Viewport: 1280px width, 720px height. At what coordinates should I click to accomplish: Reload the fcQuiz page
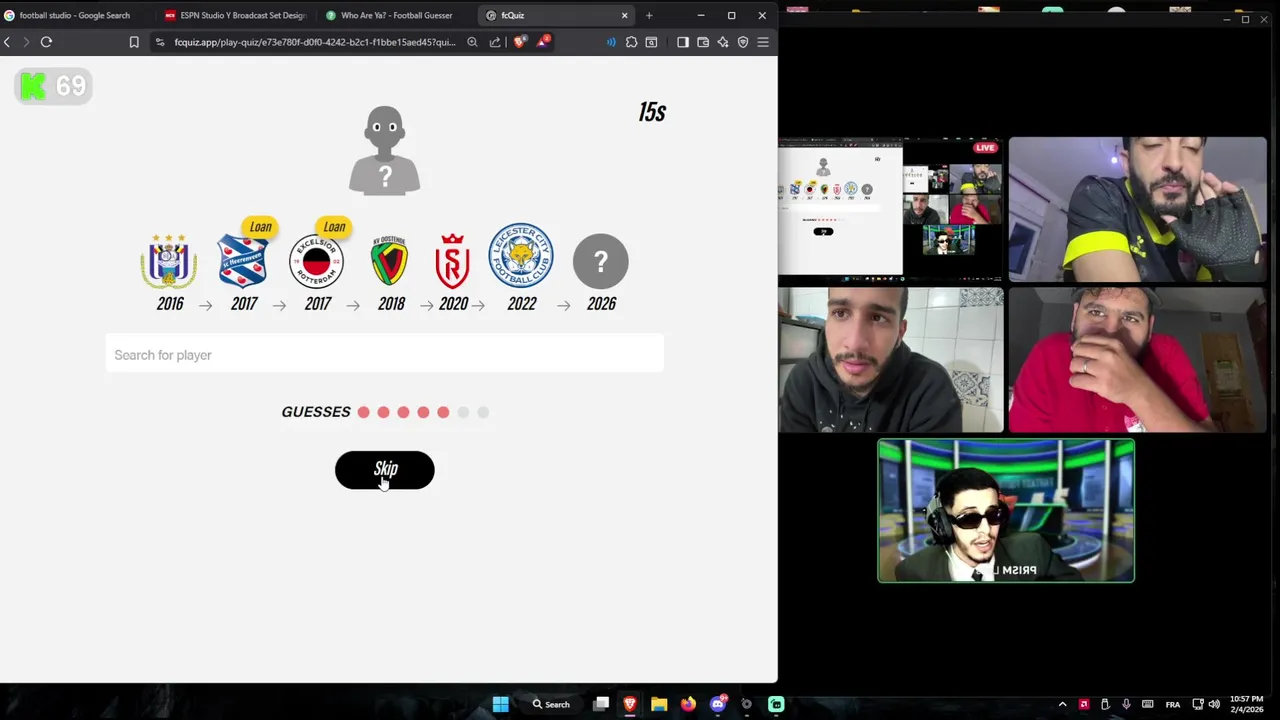46,42
